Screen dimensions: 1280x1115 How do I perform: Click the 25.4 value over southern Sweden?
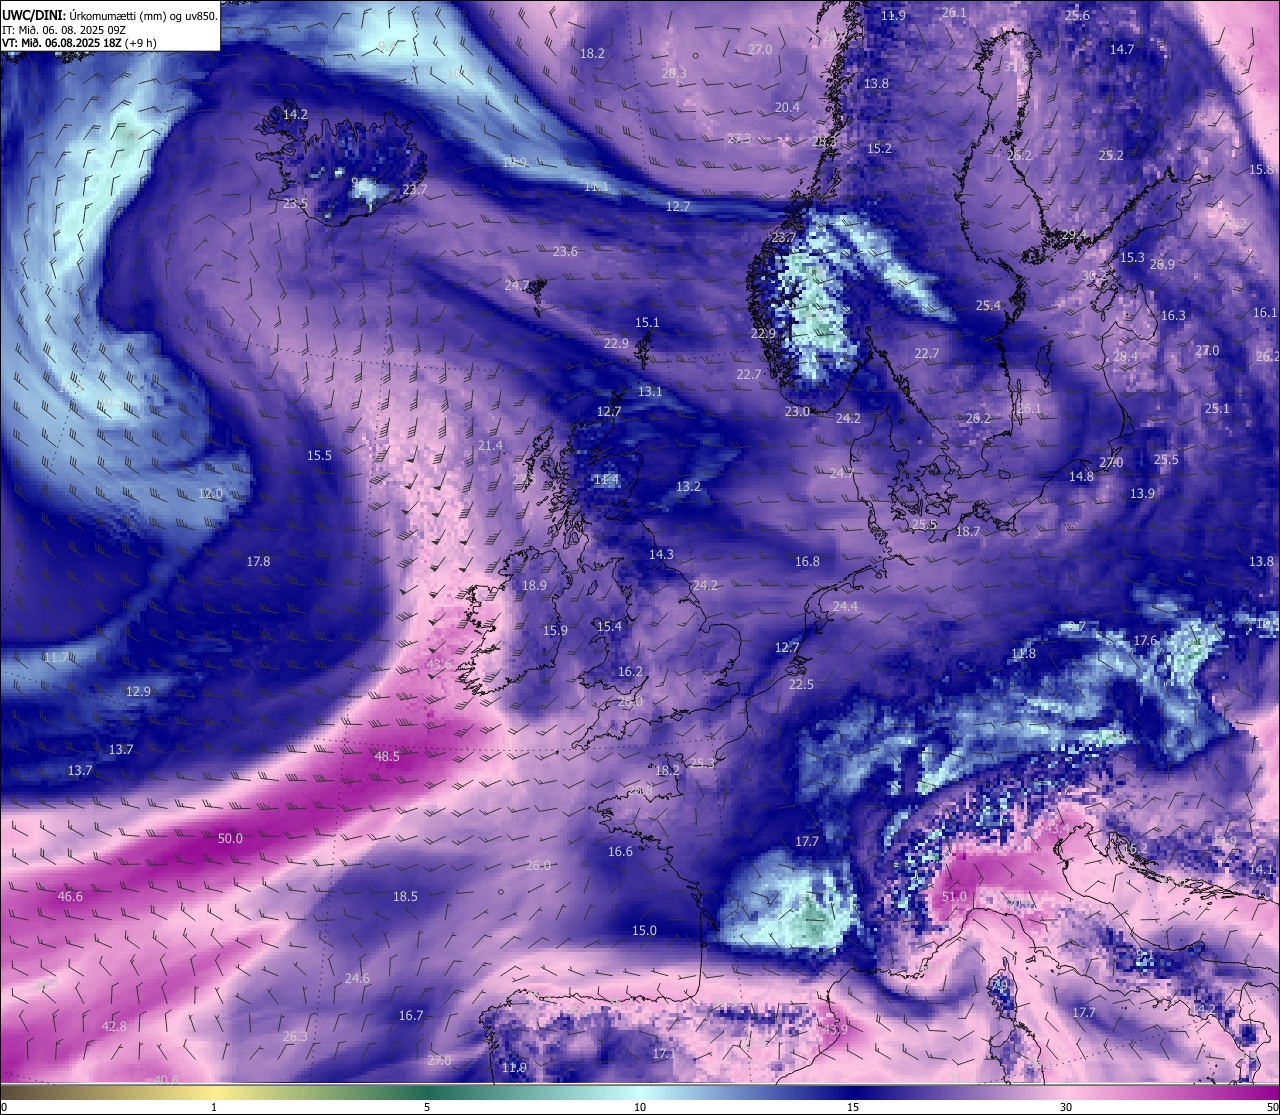pos(988,305)
